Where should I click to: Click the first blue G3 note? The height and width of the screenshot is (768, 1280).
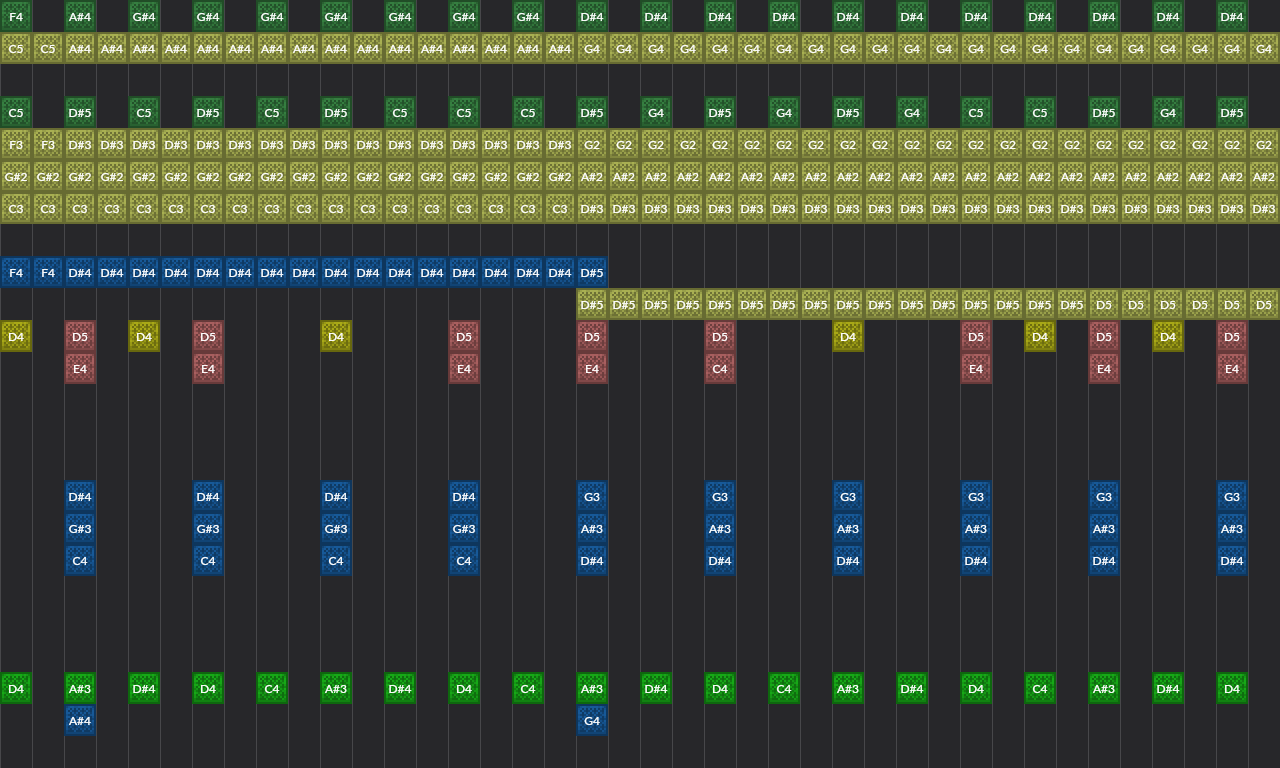tap(592, 497)
